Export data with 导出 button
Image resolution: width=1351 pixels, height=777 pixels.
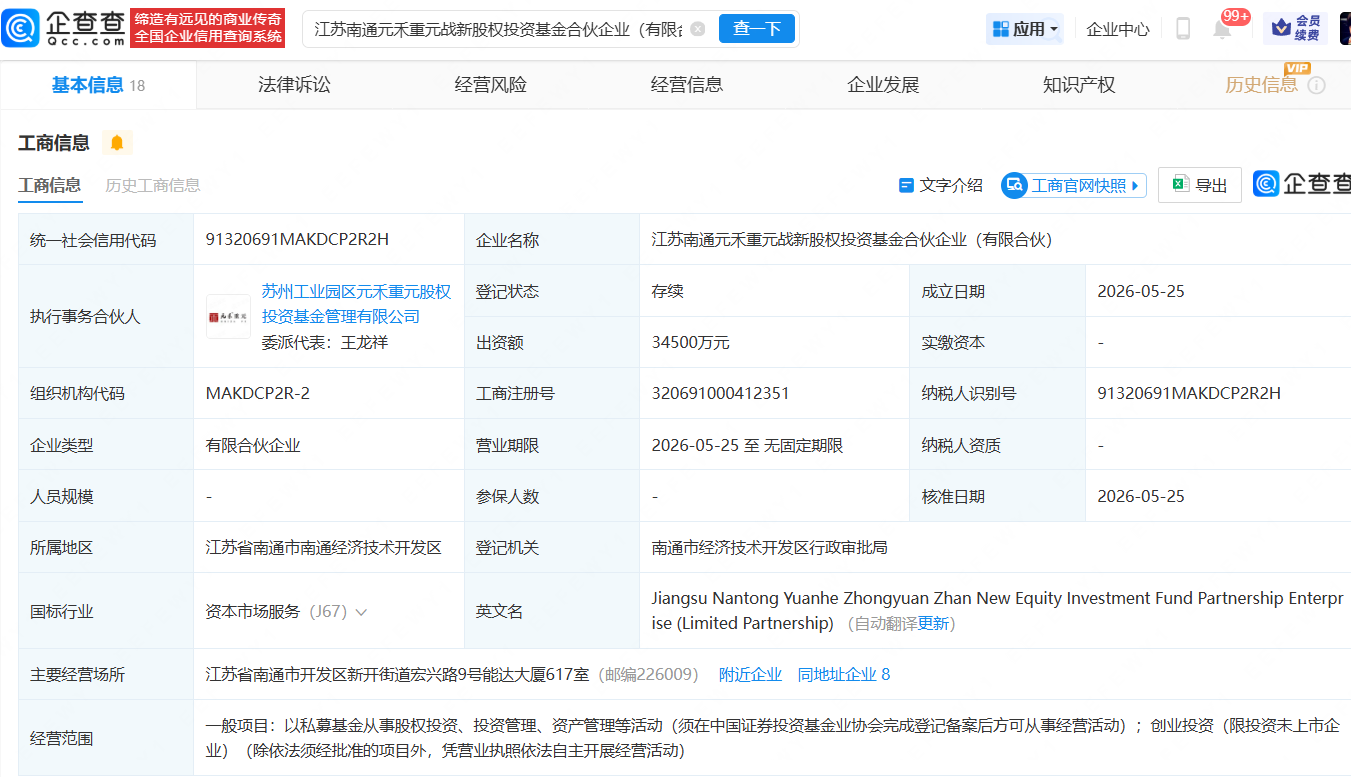click(1200, 185)
